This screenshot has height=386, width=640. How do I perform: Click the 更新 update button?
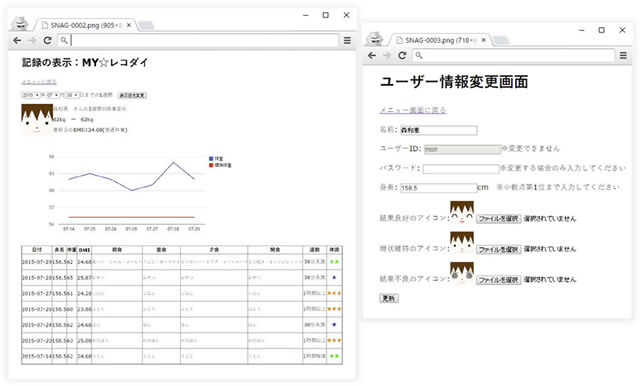tap(389, 298)
